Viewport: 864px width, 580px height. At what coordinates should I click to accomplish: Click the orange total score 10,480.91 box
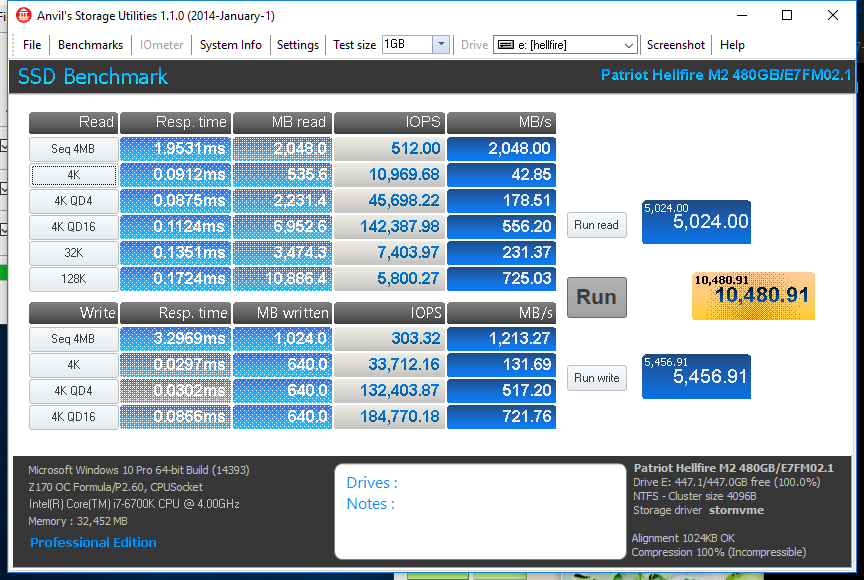(753, 296)
